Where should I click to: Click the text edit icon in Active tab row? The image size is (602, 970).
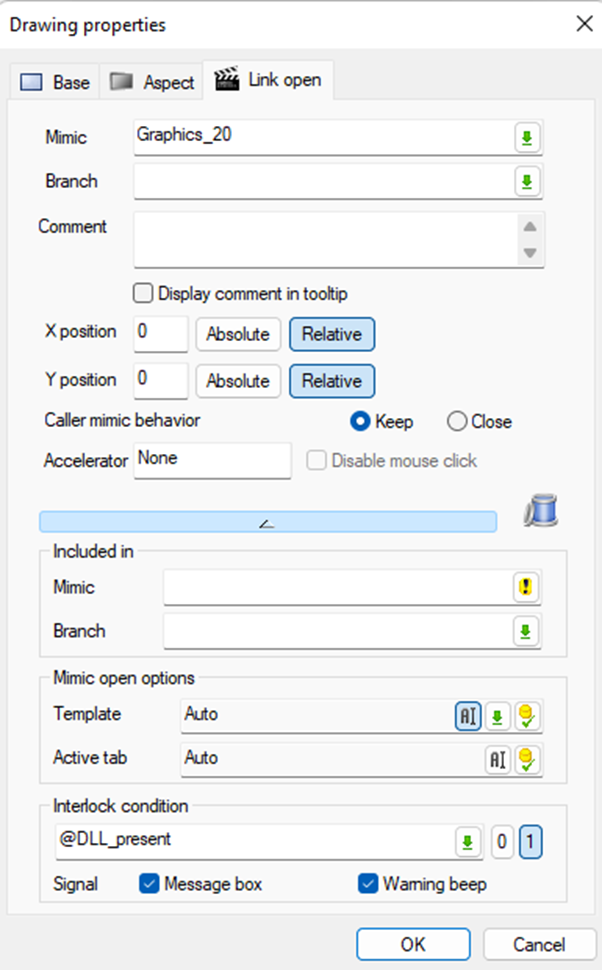[x=497, y=759]
